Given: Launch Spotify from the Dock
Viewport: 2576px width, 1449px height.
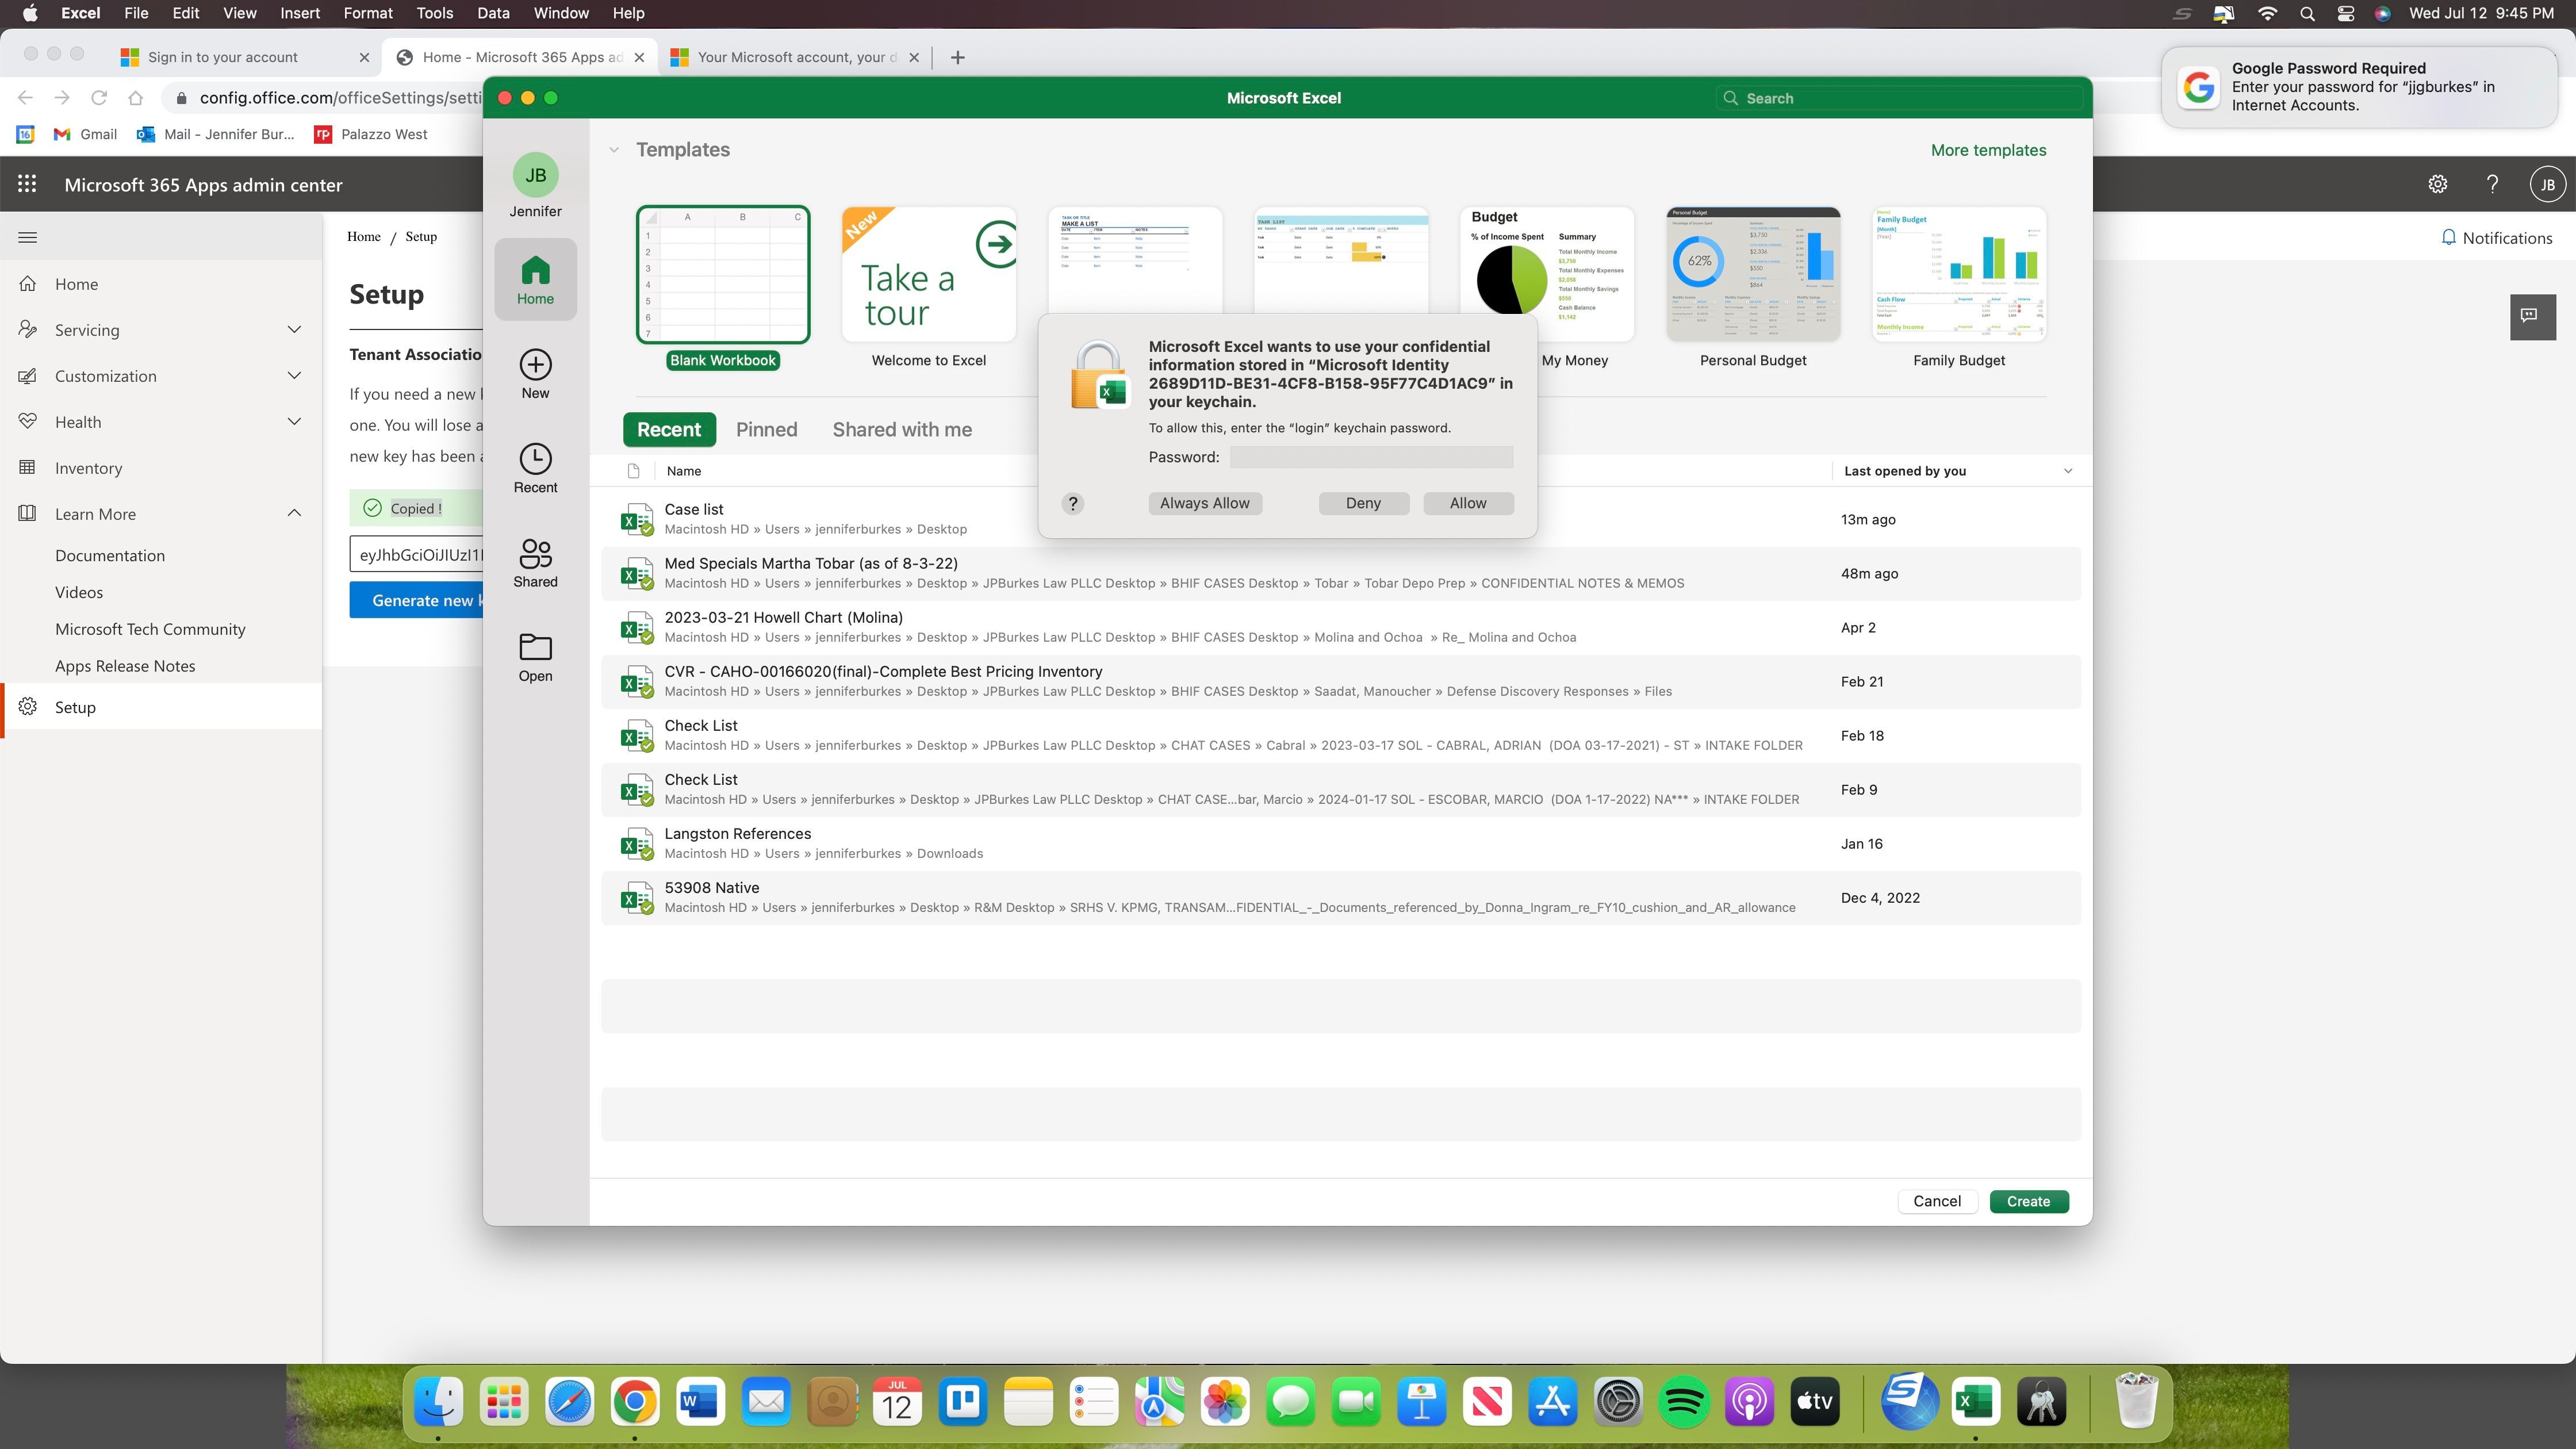Looking at the screenshot, I should tap(1683, 1401).
